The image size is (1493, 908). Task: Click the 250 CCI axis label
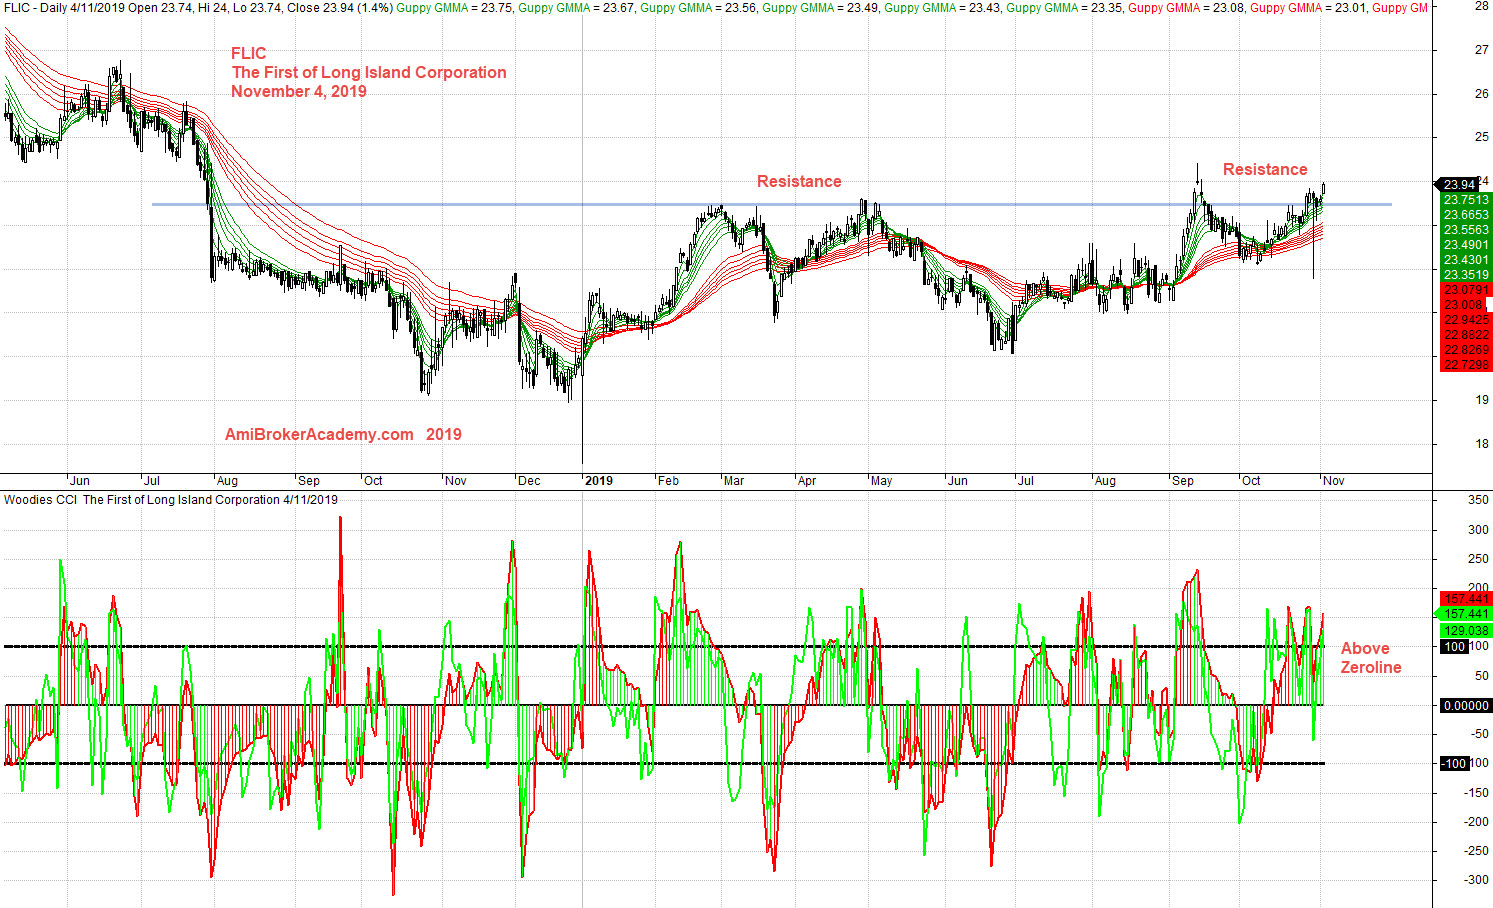tap(1478, 559)
